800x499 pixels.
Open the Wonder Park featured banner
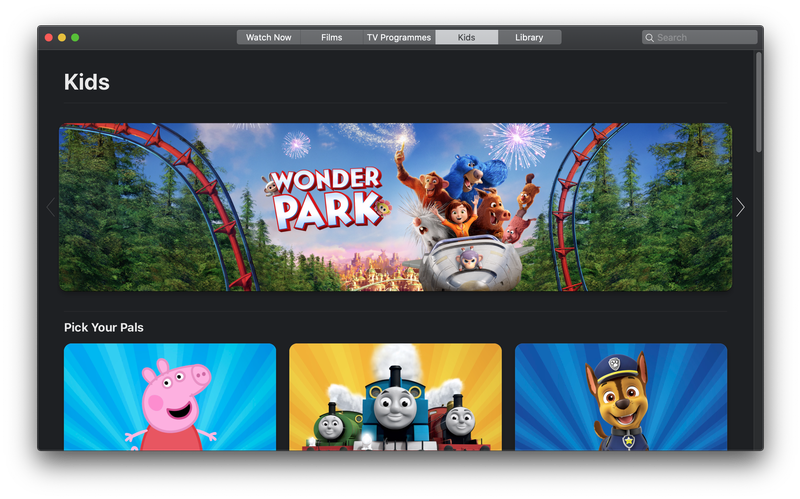(x=395, y=207)
